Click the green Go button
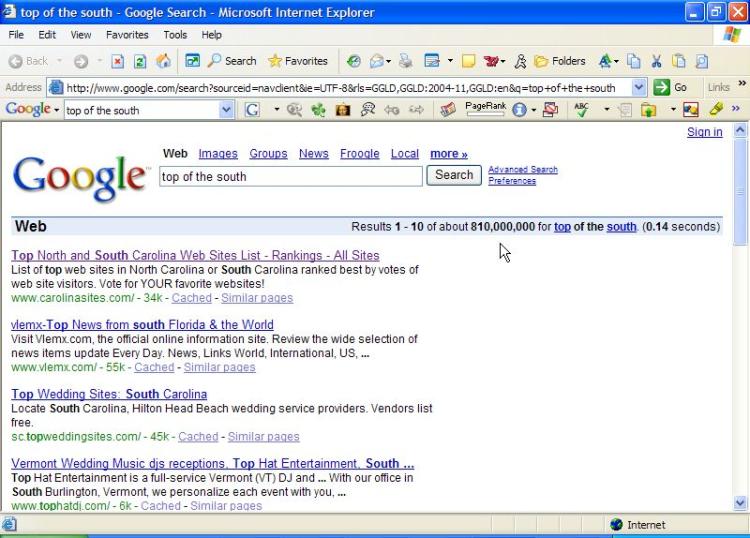The width and height of the screenshot is (750, 538). 671,88
